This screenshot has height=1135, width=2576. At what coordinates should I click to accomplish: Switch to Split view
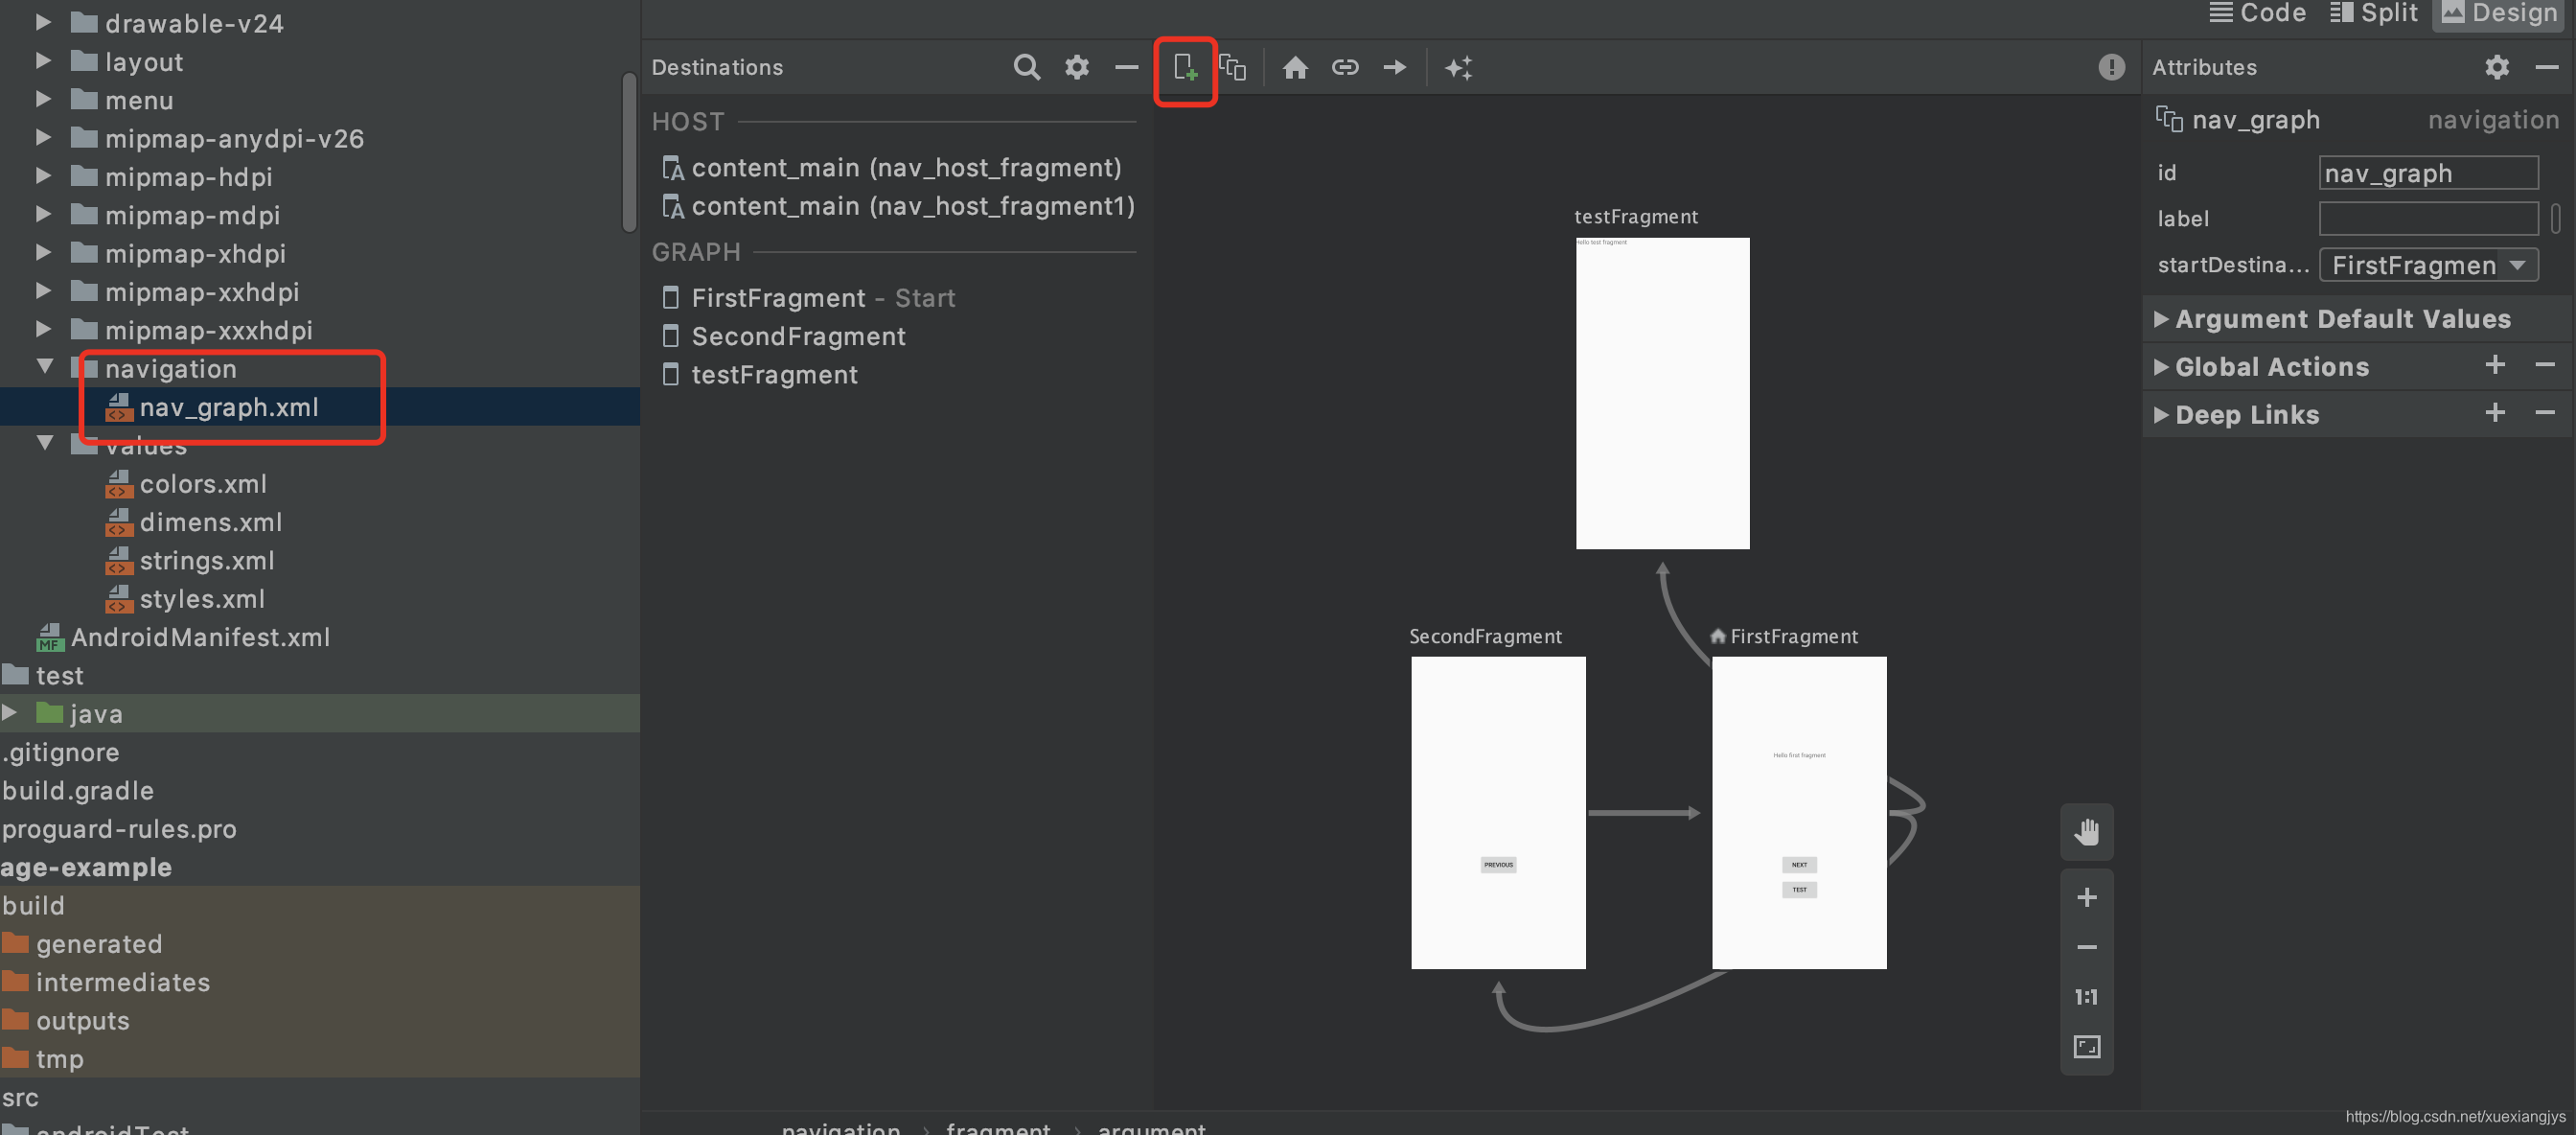pos(2373,14)
